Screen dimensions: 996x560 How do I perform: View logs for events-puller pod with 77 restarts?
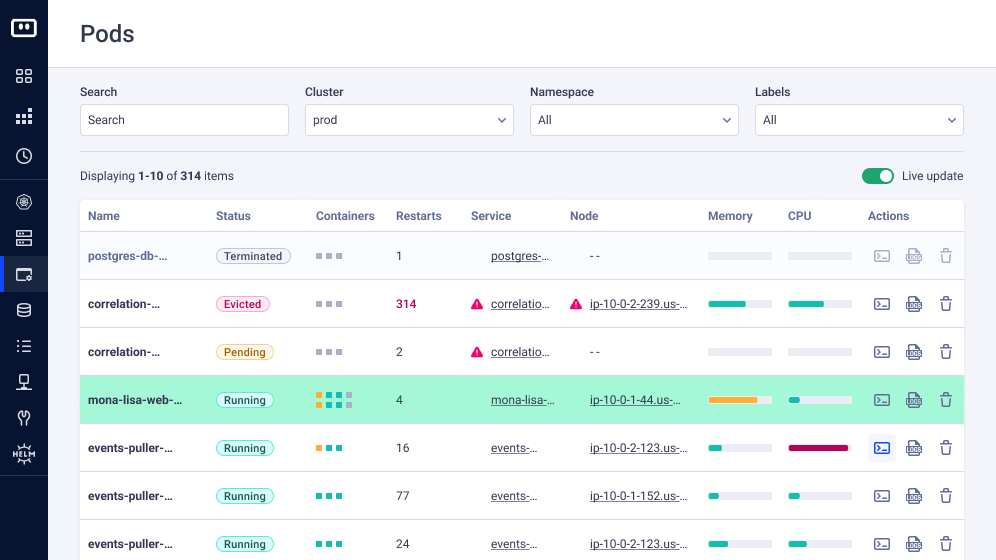(x=913, y=496)
